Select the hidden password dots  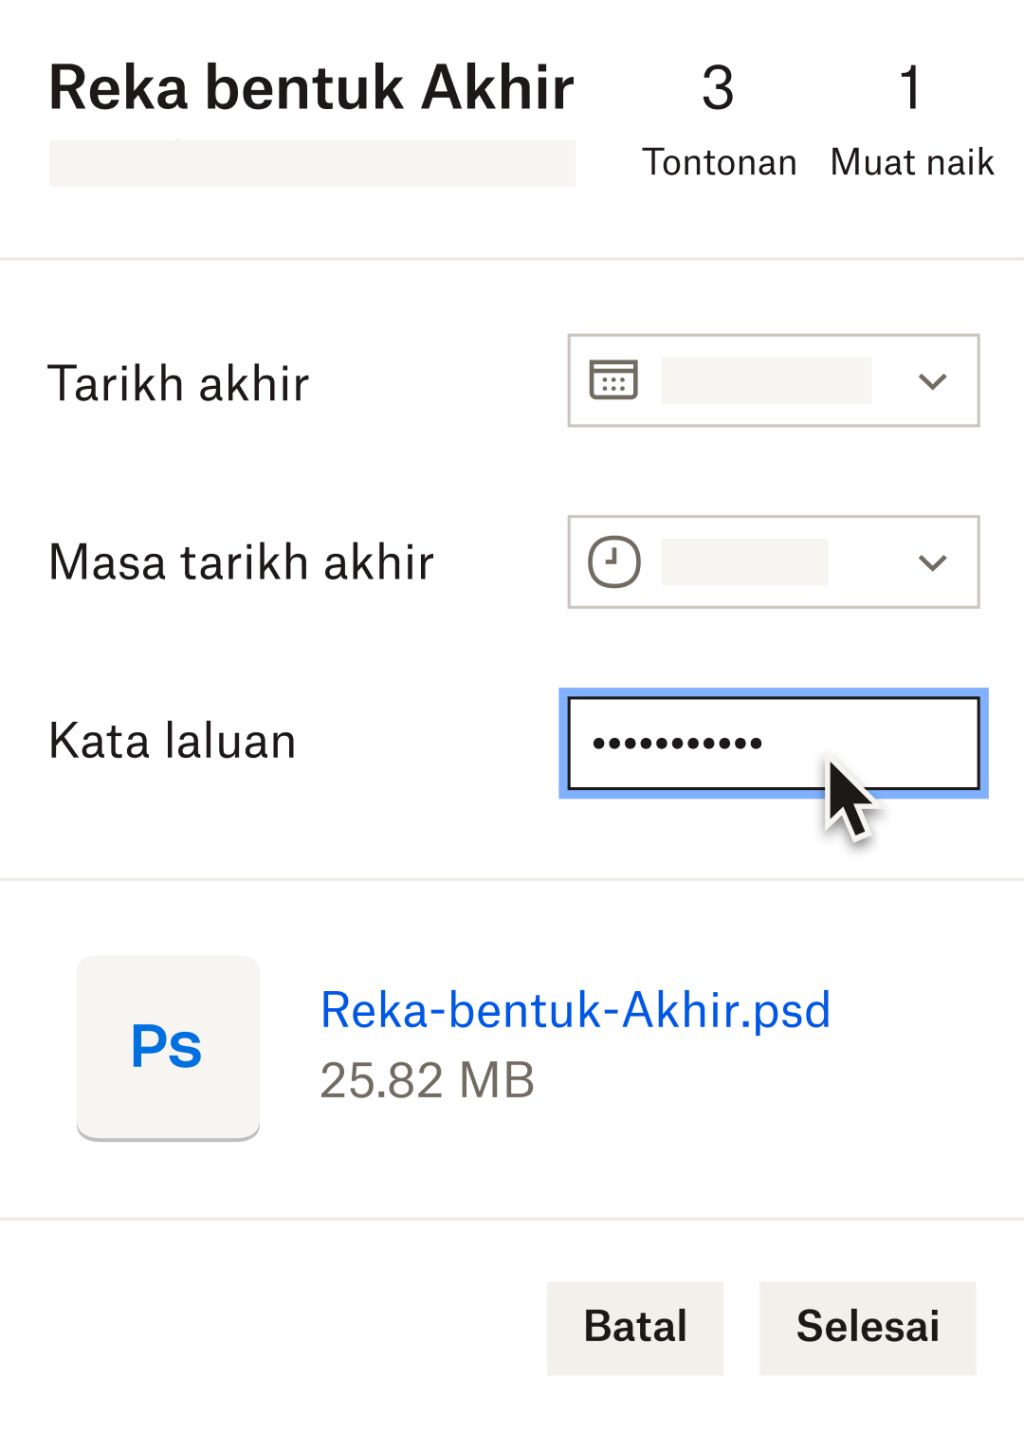click(x=680, y=745)
